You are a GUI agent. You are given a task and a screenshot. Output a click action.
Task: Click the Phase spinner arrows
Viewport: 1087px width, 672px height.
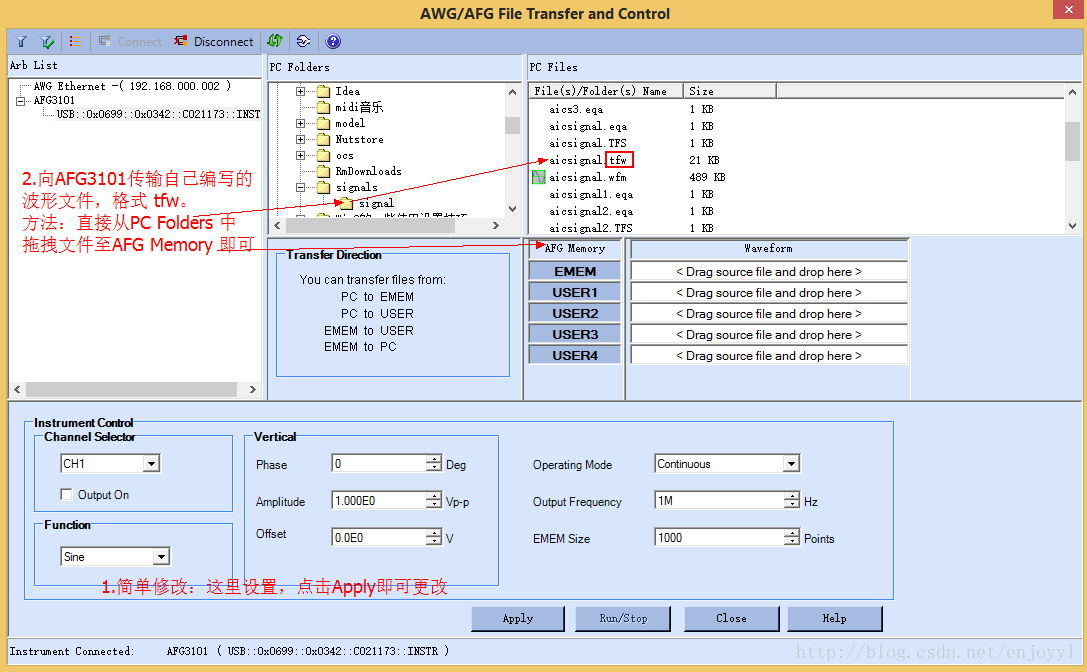434,464
